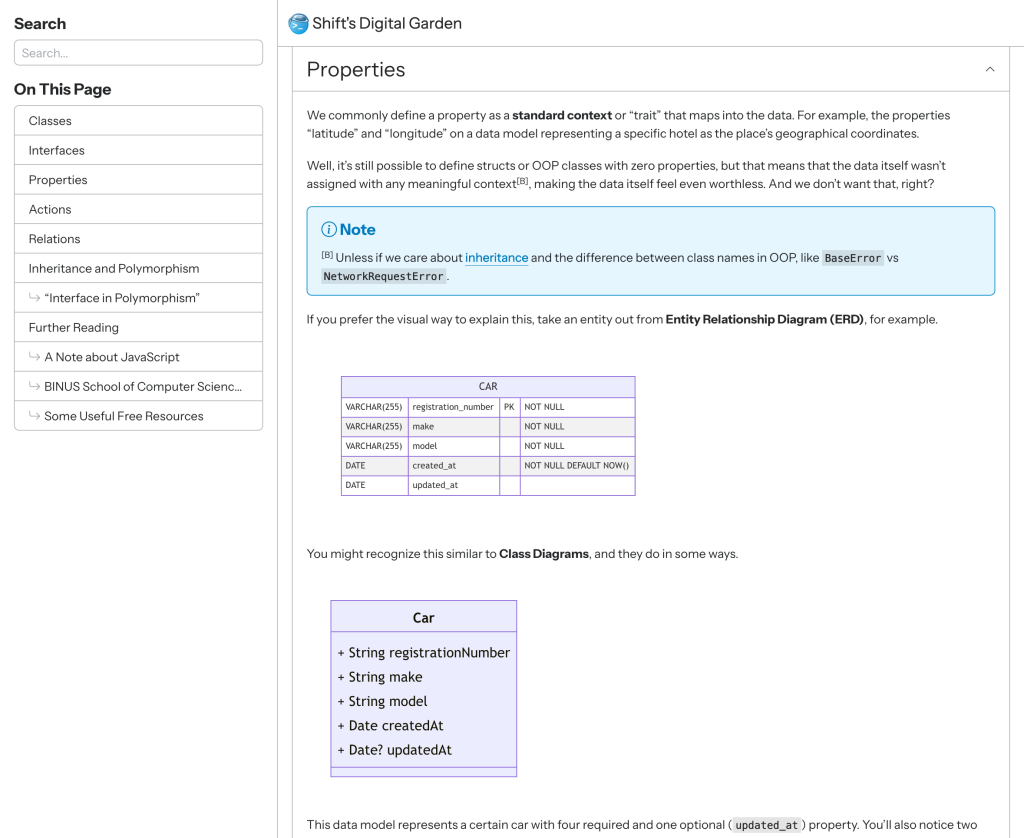This screenshot has width=1024, height=838.
Task: Follow the inheritance hyperlink in the Note
Action: (x=497, y=257)
